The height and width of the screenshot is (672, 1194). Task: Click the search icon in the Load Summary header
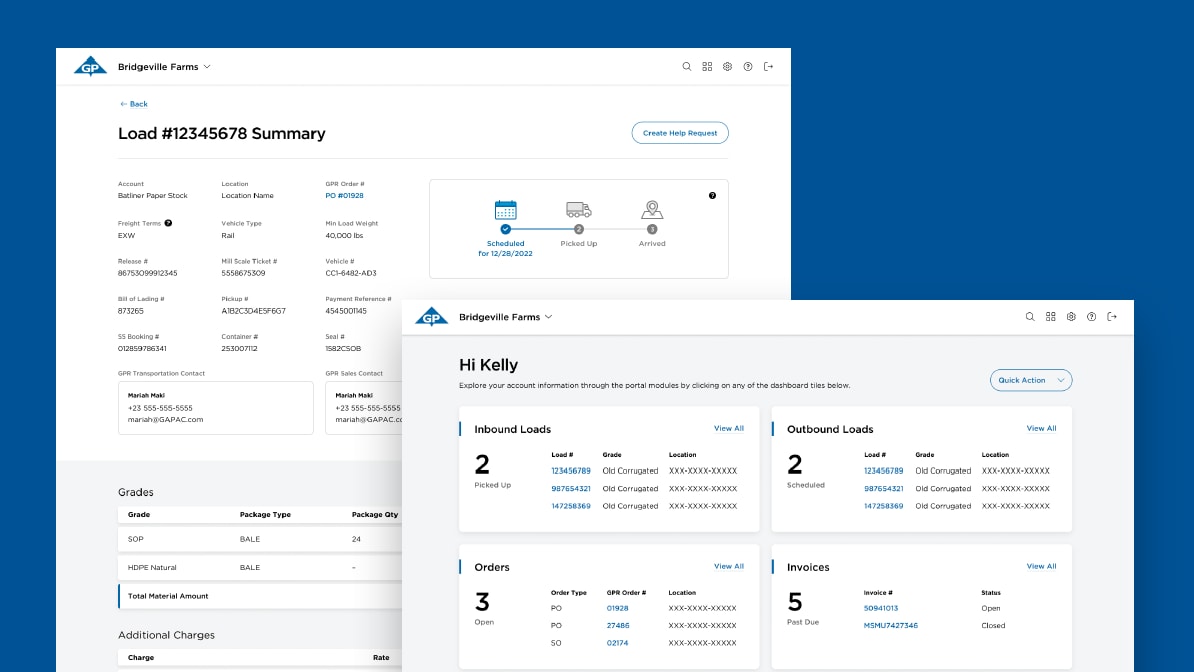tap(686, 67)
